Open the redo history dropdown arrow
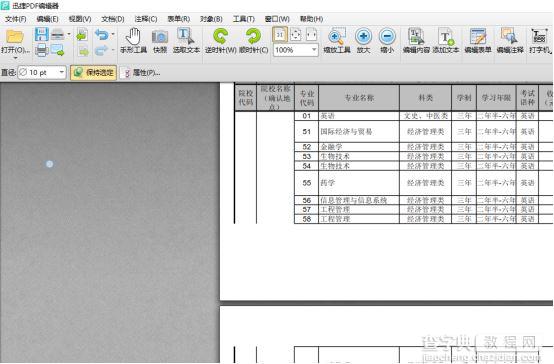This screenshot has width=554, height=364. pyautogui.click(x=113, y=50)
